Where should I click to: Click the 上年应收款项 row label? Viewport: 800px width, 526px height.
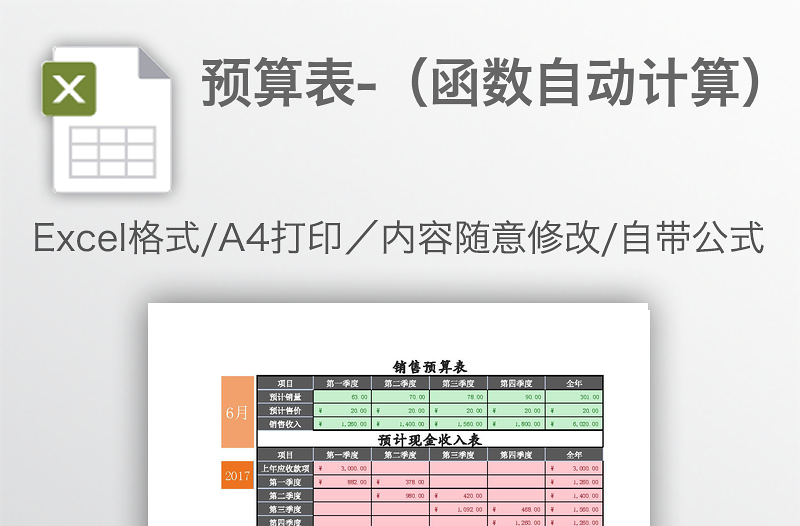285,468
